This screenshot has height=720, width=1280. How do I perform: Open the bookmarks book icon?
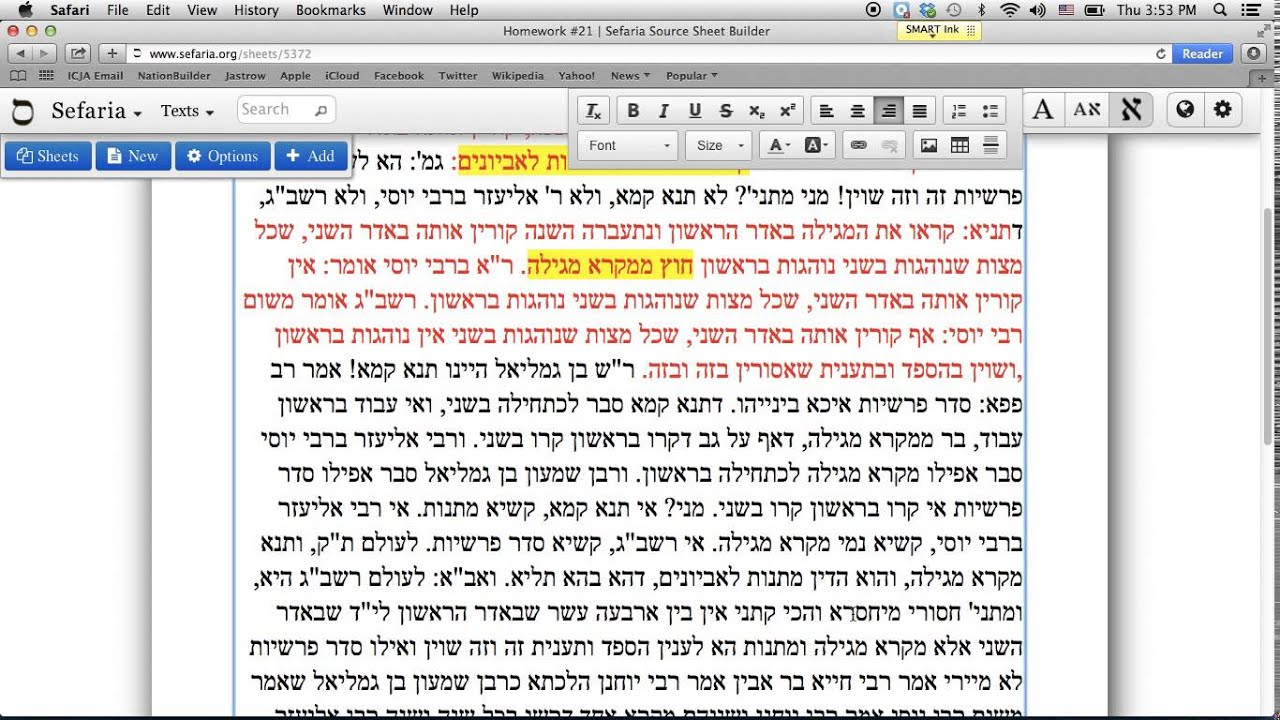pos(19,76)
